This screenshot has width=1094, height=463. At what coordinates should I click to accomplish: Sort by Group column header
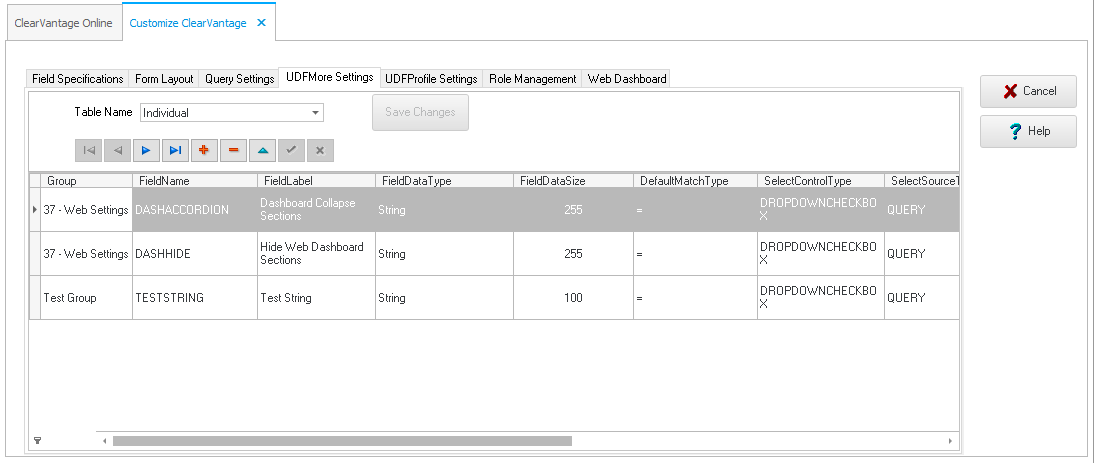tap(87, 181)
